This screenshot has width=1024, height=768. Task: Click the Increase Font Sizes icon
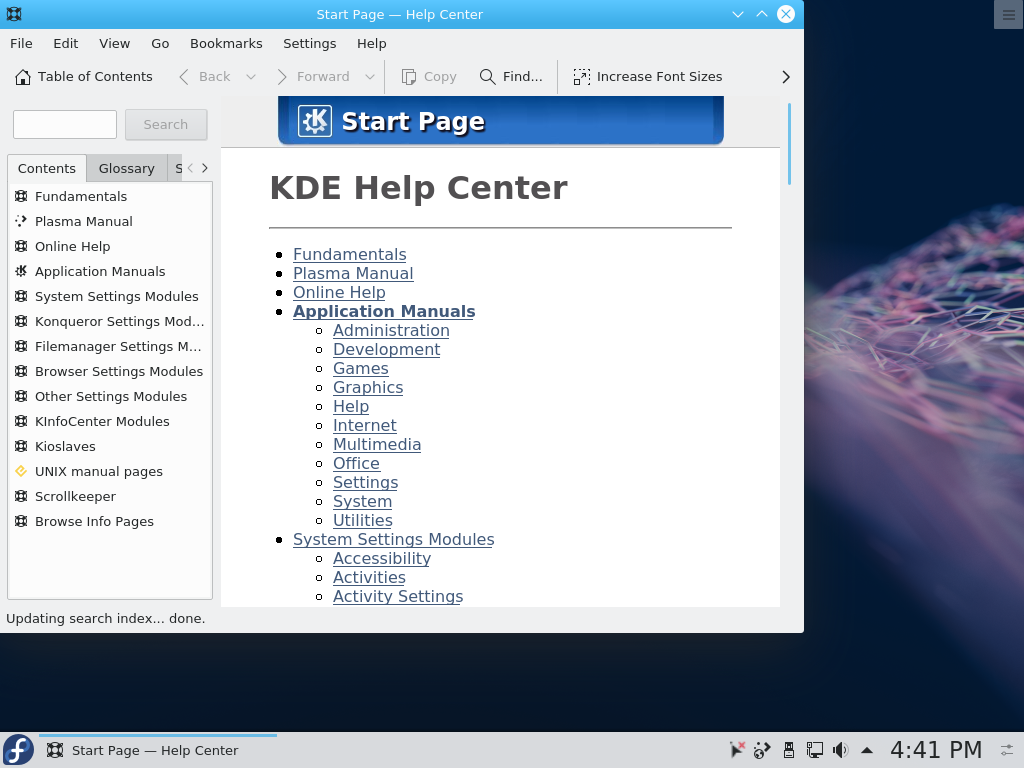[581, 77]
